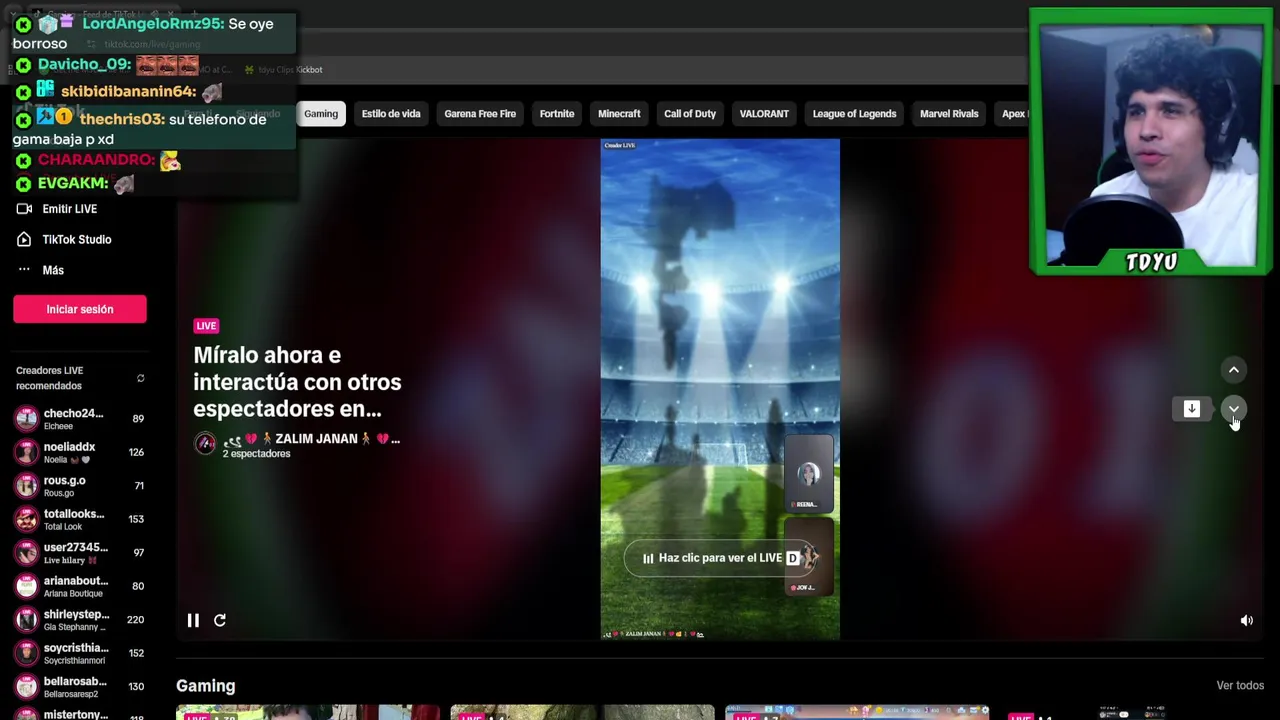Mute the LIVE preview volume

(1246, 621)
